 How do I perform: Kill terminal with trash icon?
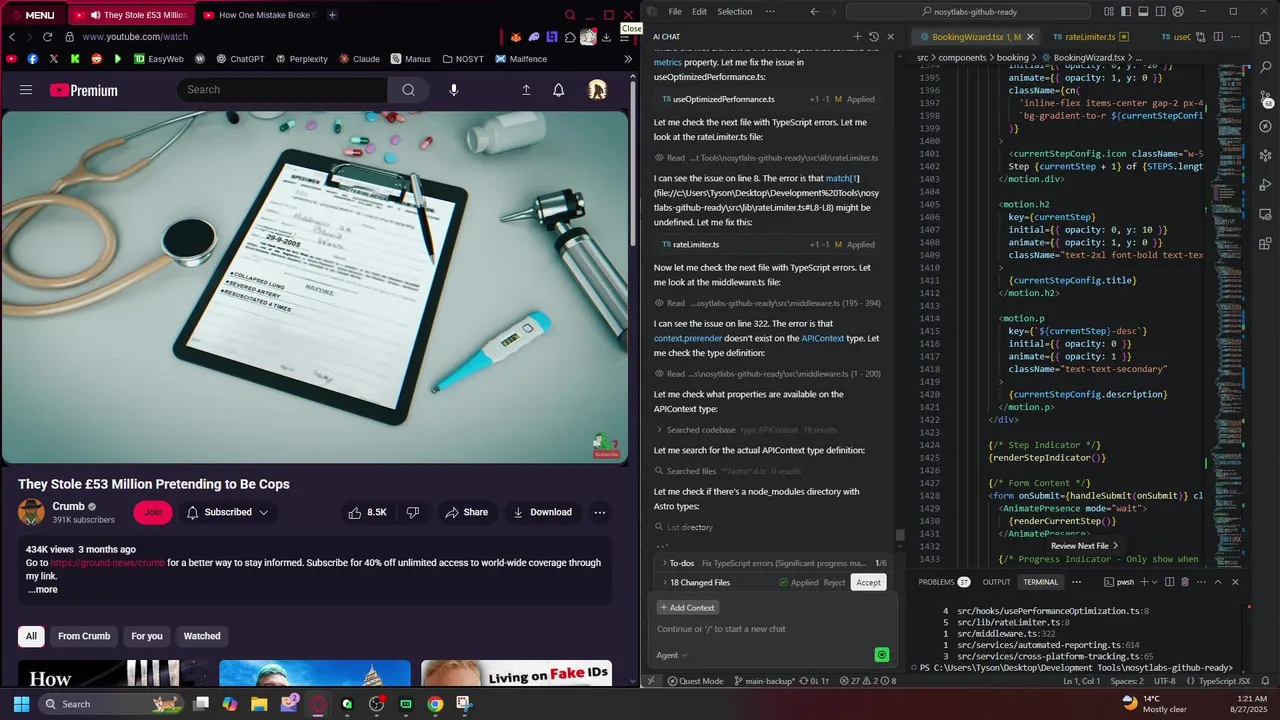tap(1185, 582)
